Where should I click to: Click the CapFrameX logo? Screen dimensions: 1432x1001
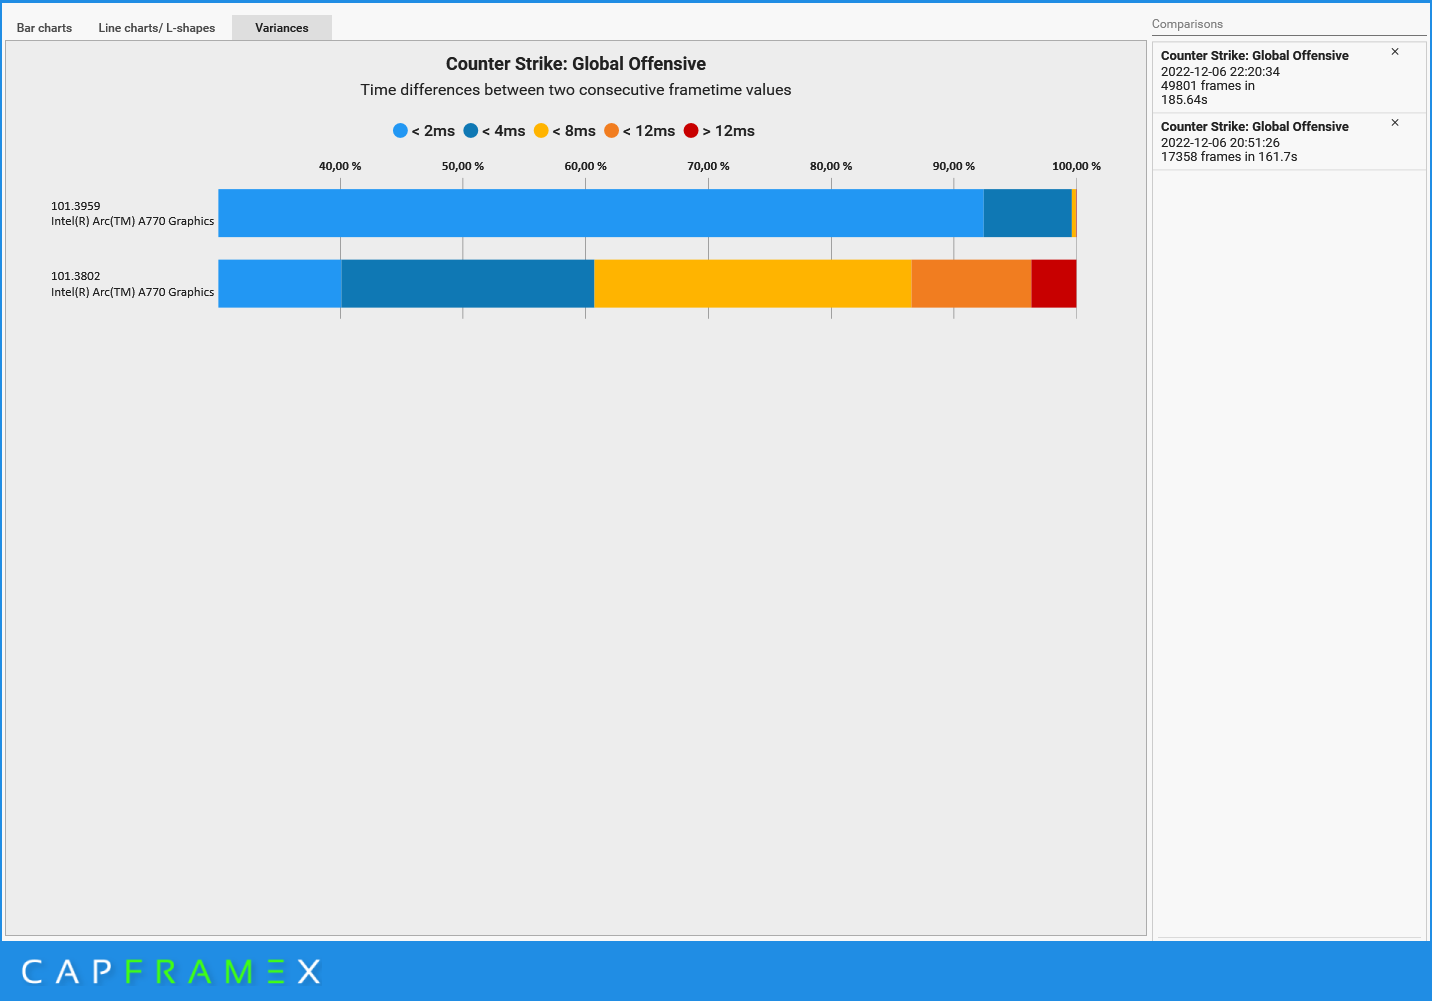point(171,971)
